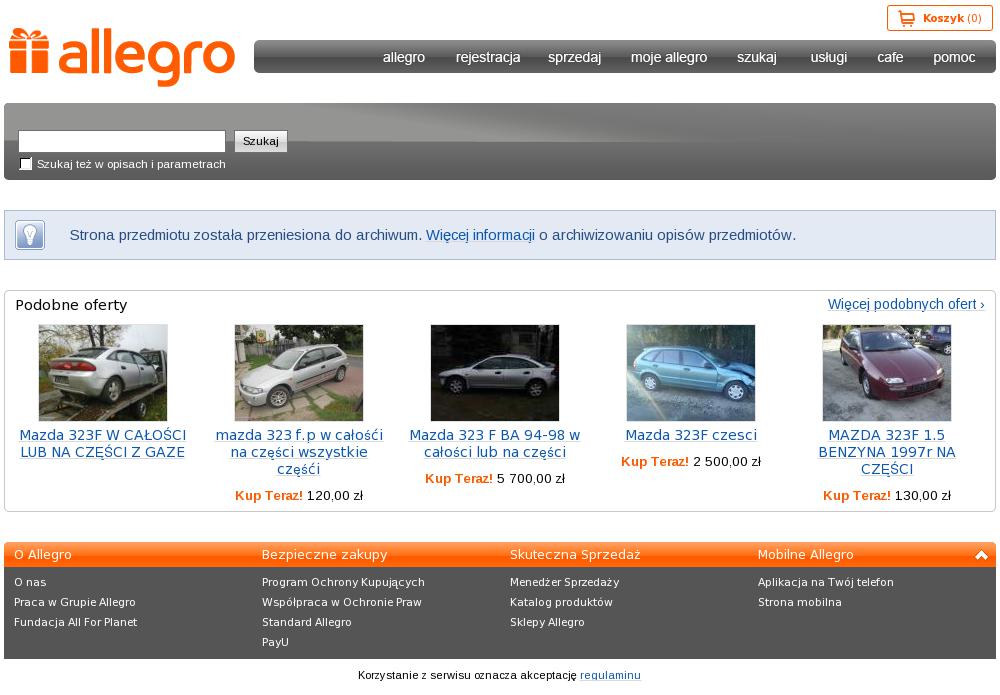Click the Allegro logo
The image size is (1000, 695).
122,57
